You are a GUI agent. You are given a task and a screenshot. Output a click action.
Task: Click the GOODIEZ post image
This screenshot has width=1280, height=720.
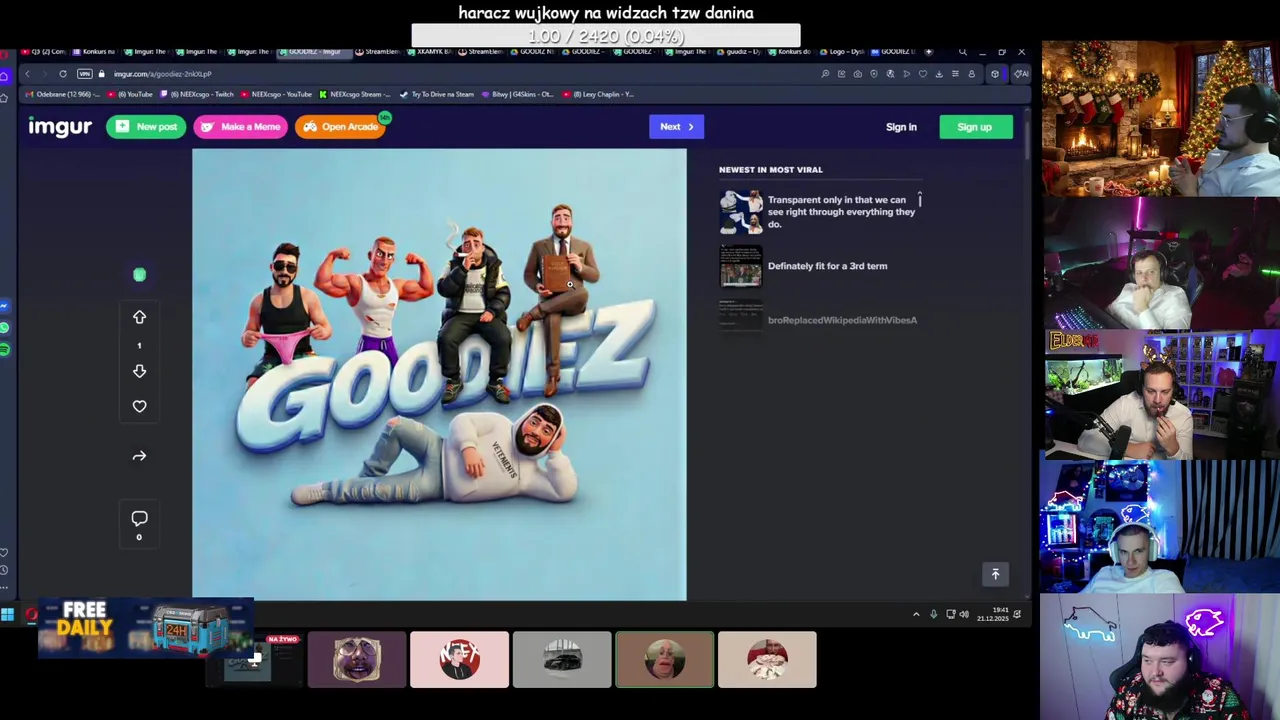(x=439, y=374)
